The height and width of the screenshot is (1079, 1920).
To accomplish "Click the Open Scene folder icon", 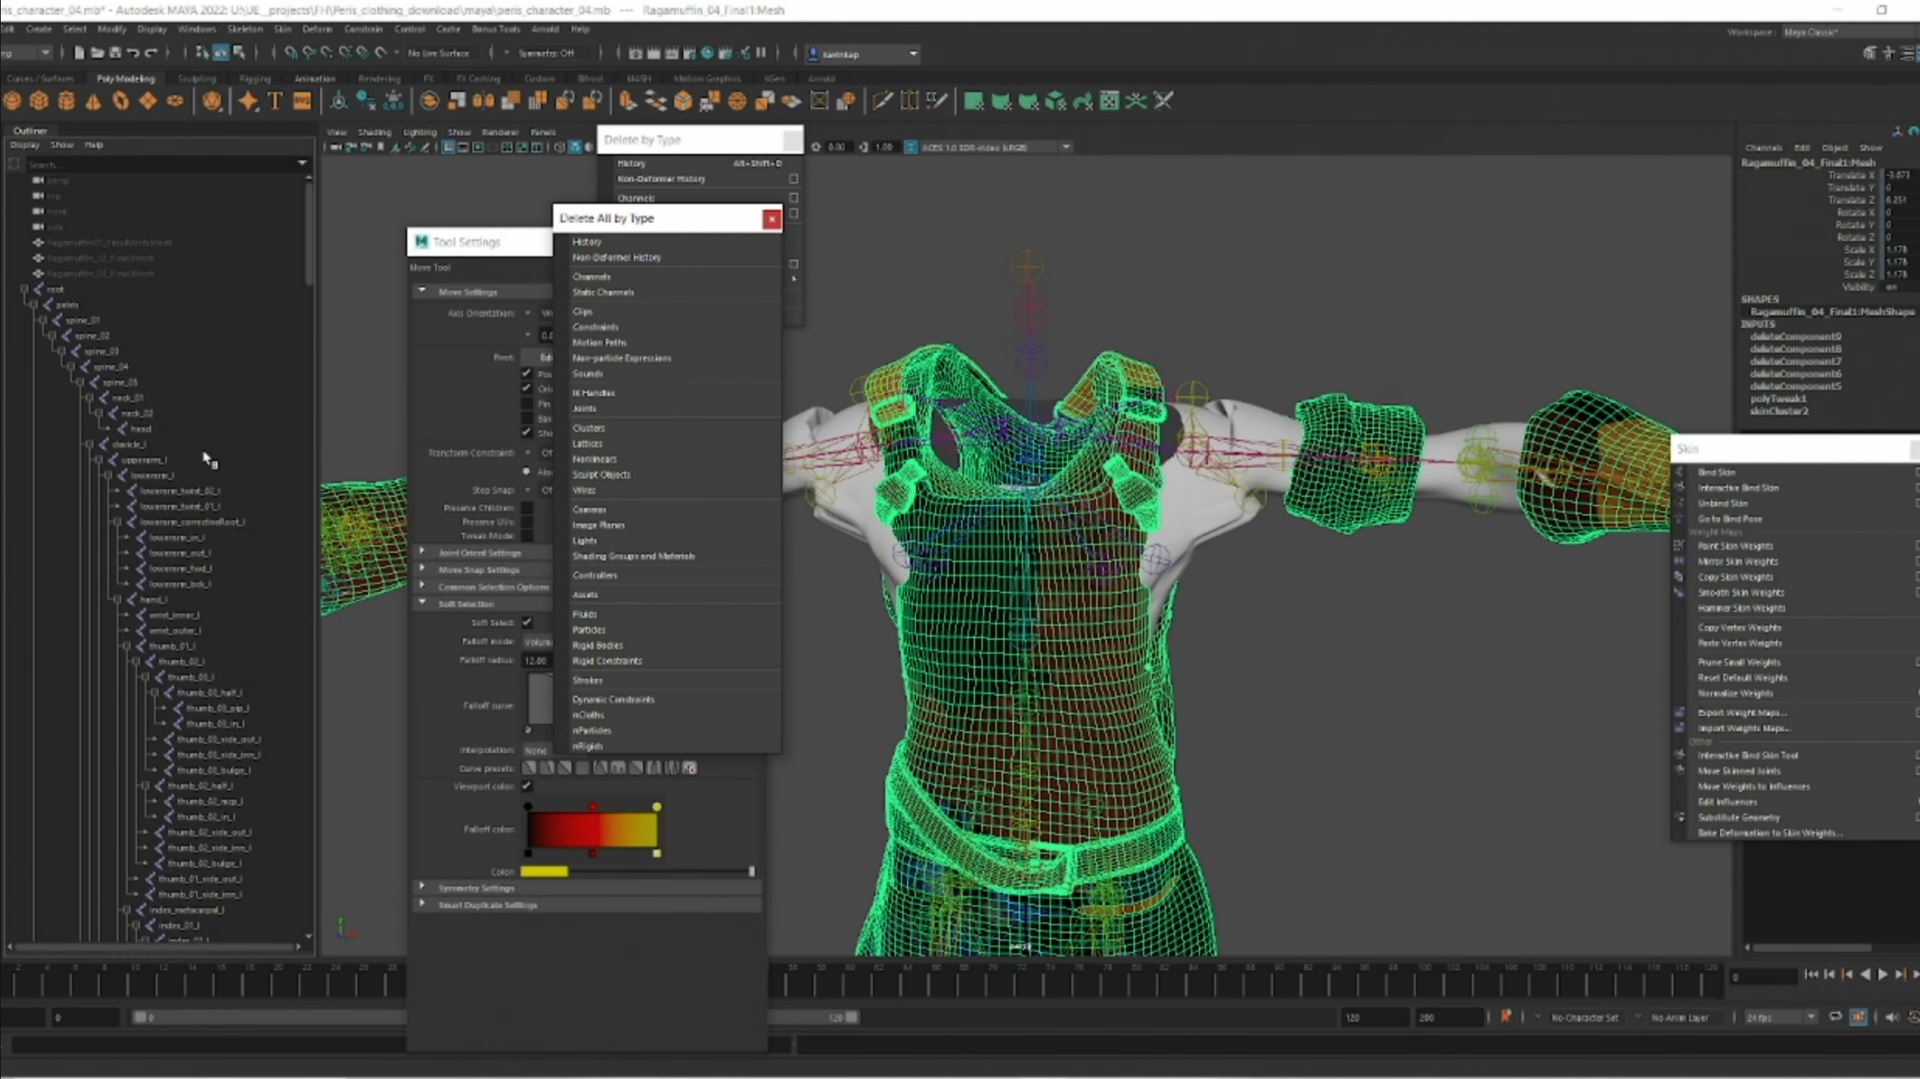I will pos(97,53).
